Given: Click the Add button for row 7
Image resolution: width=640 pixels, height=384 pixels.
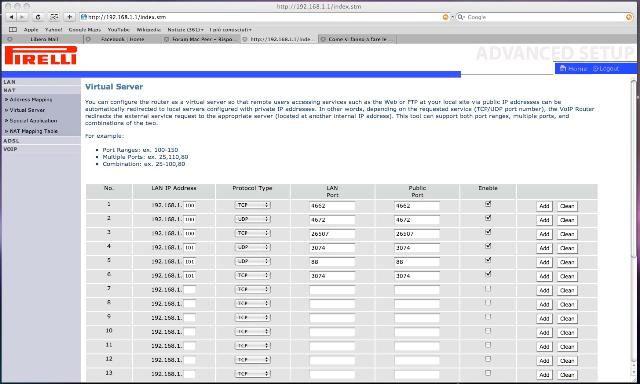Looking at the screenshot, I should point(544,291).
